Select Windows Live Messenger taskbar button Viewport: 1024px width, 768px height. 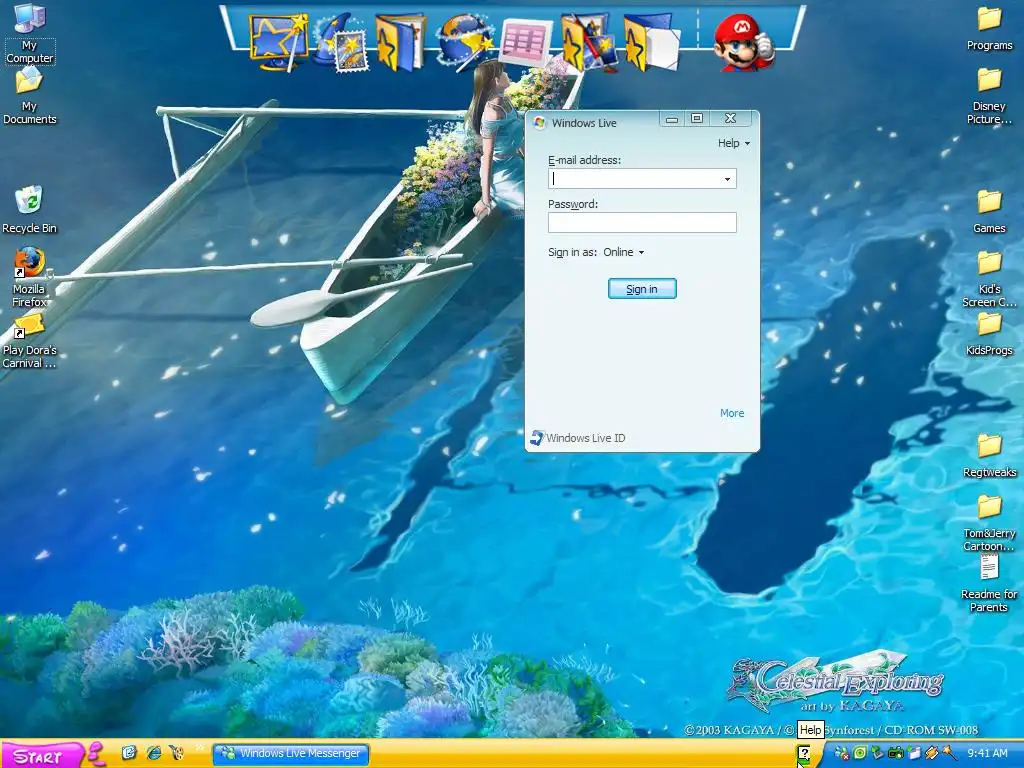click(291, 754)
